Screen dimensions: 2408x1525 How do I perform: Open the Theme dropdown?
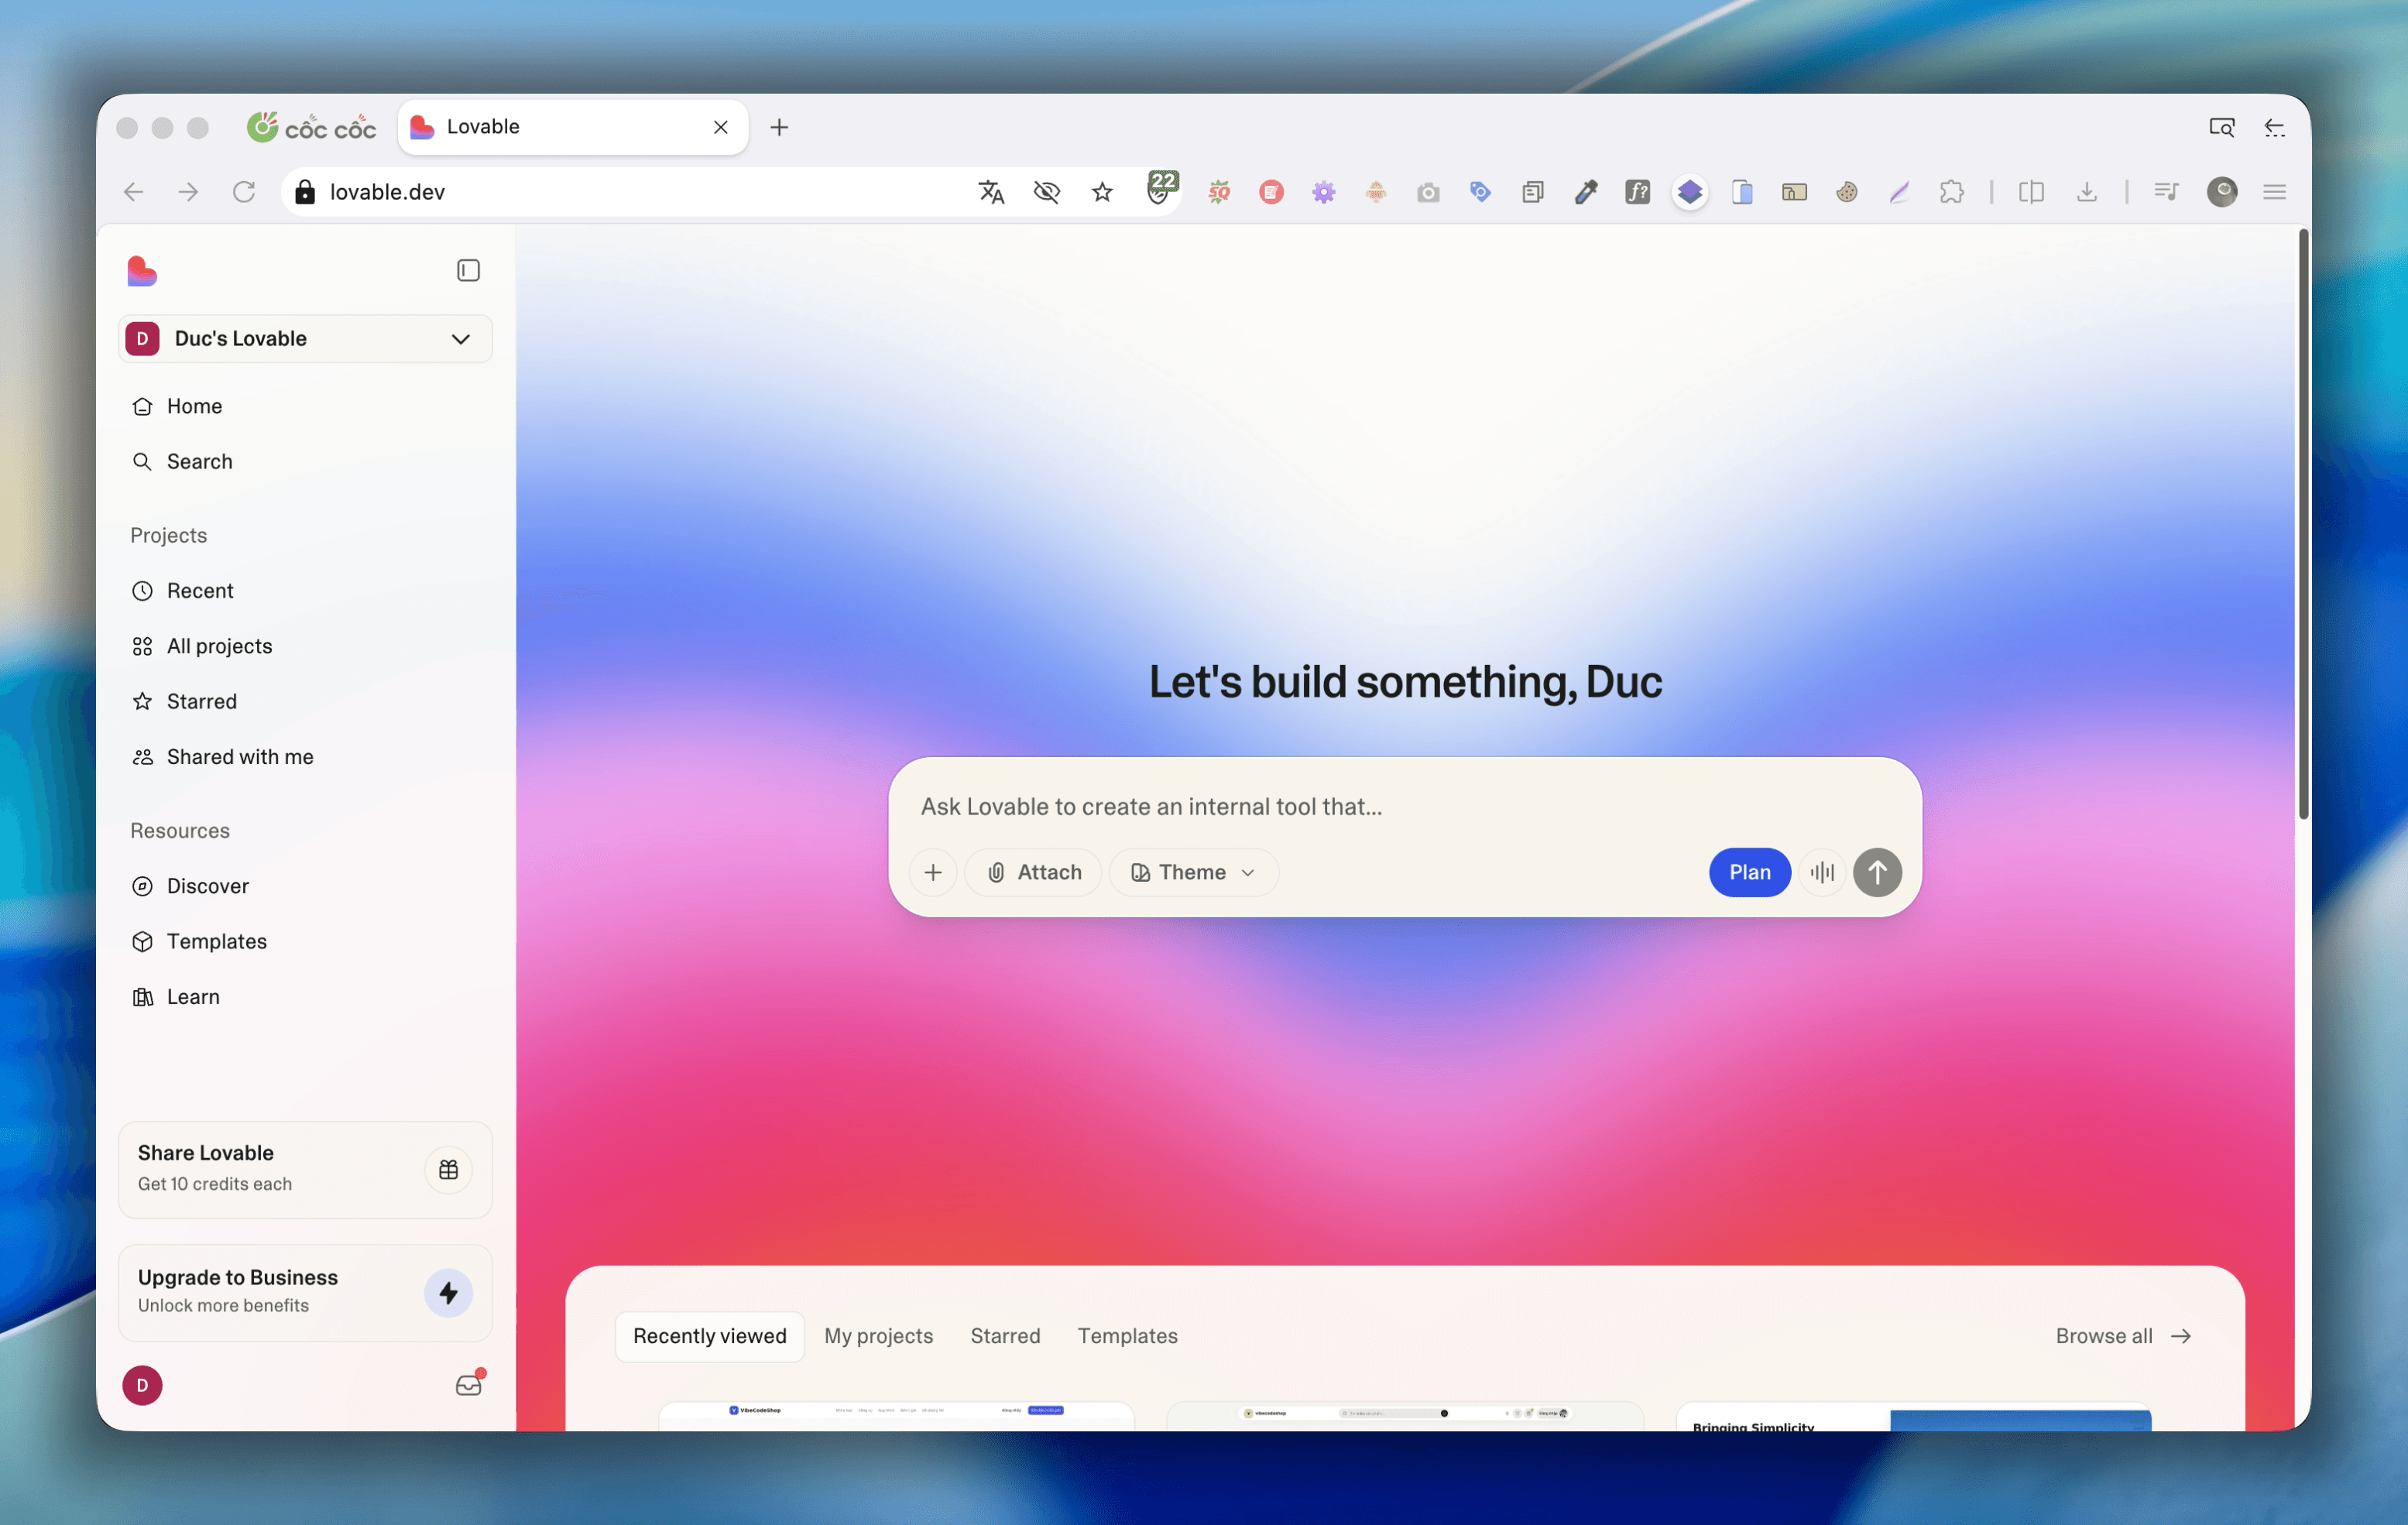coord(1193,872)
